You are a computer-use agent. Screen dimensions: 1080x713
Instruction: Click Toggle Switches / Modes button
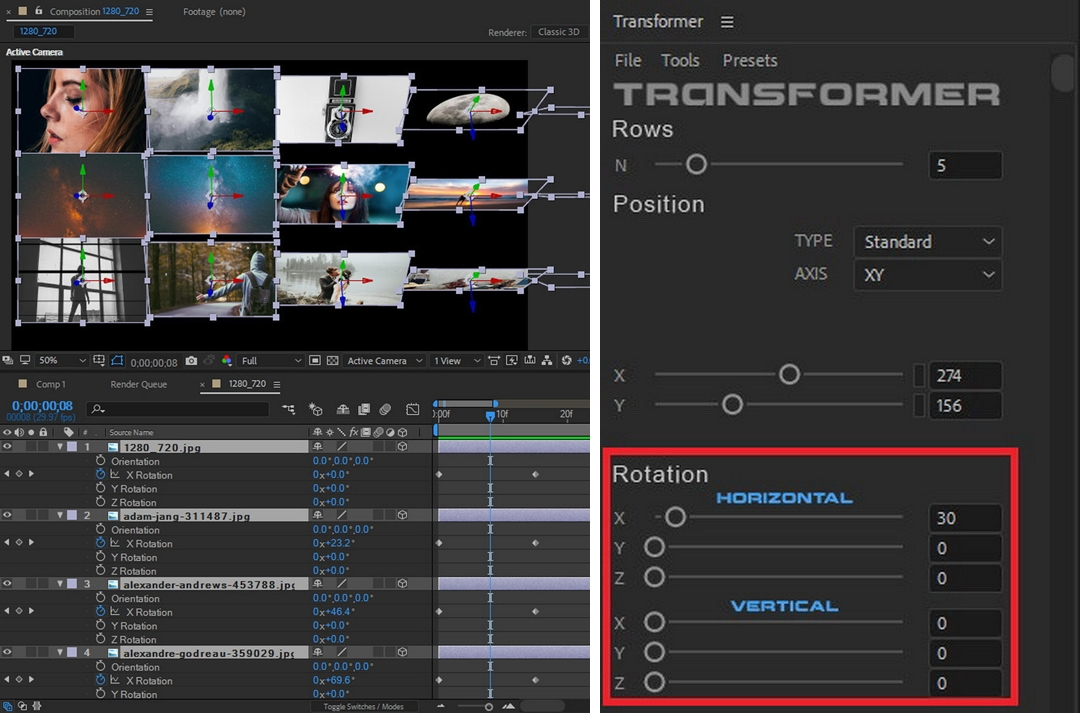(363, 706)
